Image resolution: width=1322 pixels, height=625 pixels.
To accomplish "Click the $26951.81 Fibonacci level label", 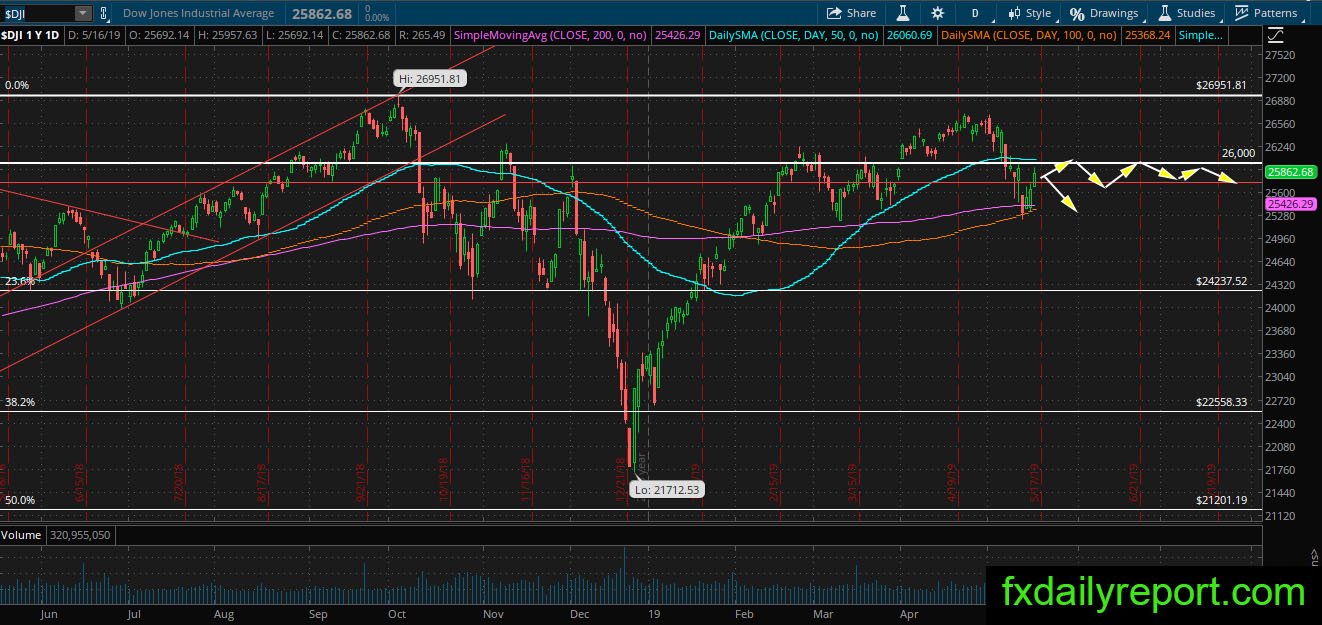I will [x=1222, y=86].
